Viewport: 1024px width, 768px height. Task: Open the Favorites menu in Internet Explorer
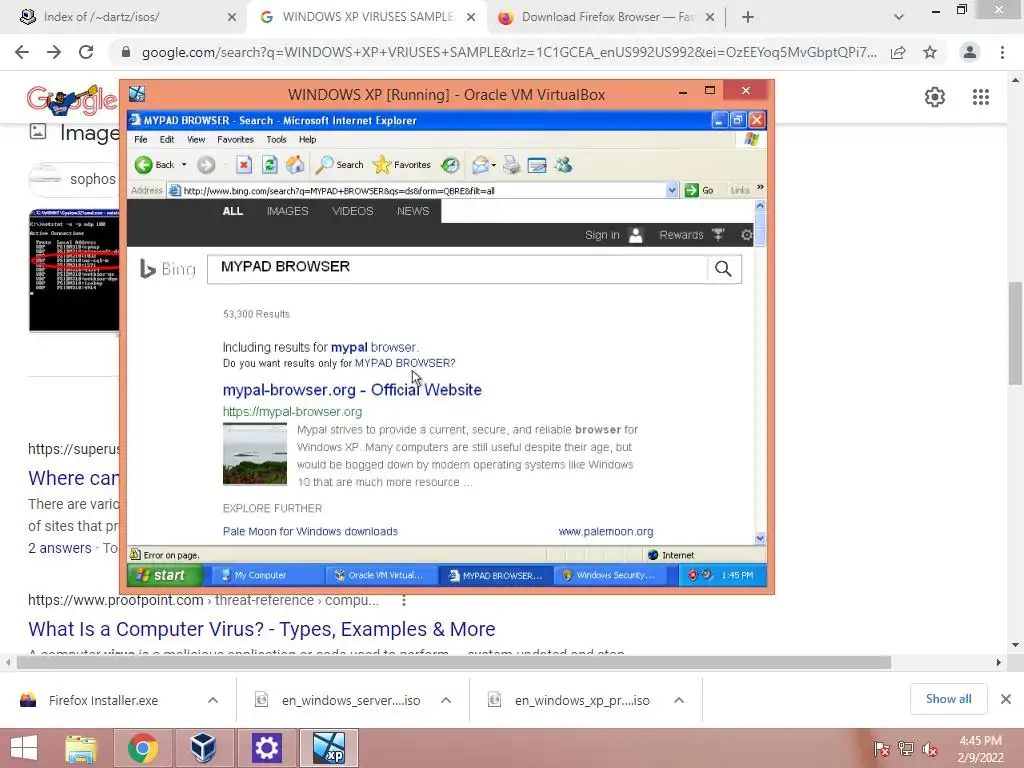click(235, 139)
